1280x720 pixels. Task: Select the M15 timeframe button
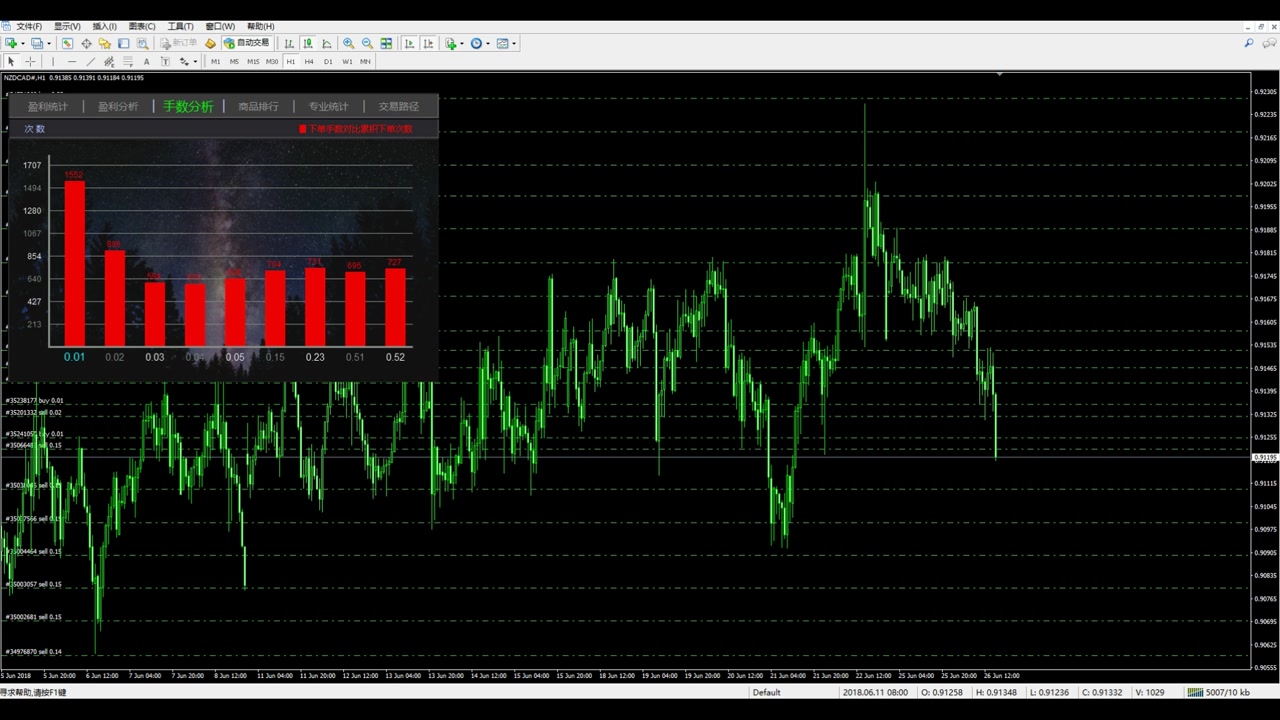tap(253, 61)
